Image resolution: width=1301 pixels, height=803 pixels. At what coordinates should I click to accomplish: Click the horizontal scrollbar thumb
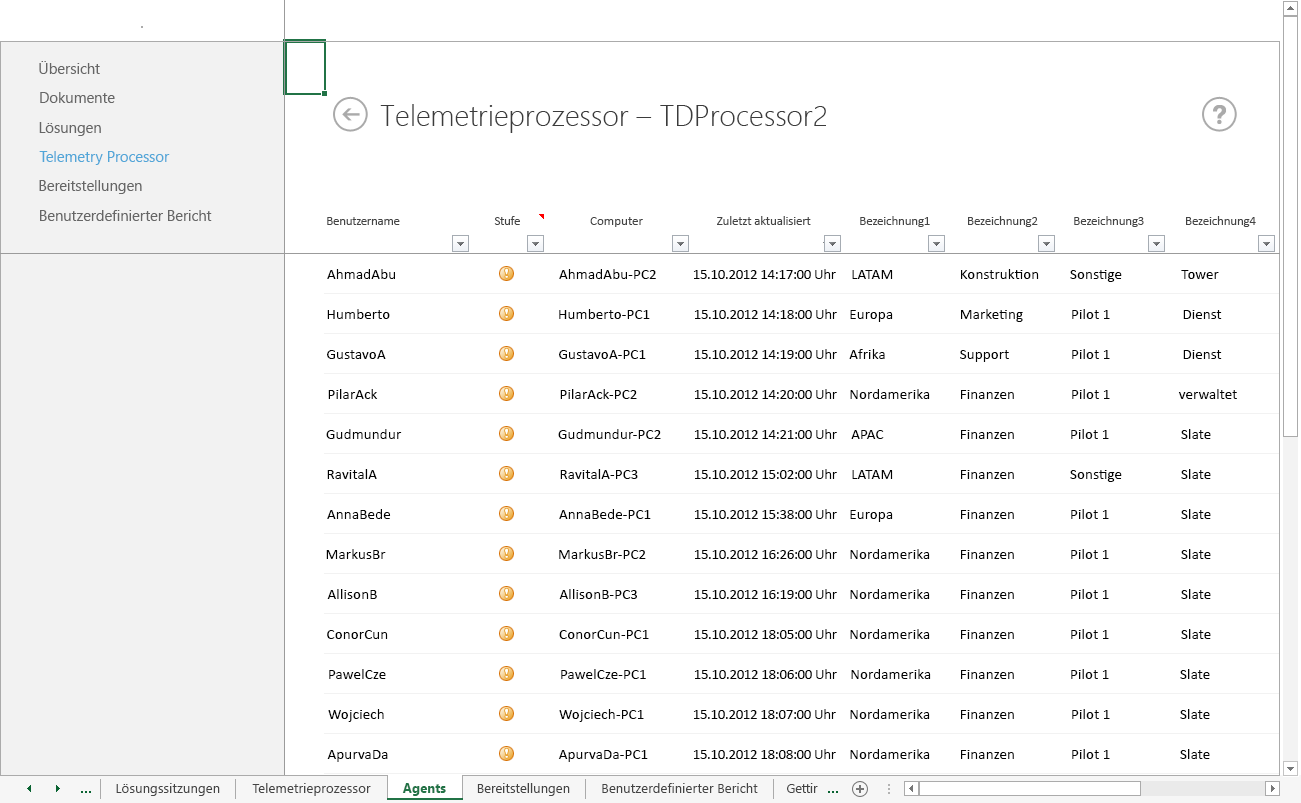[1029, 789]
